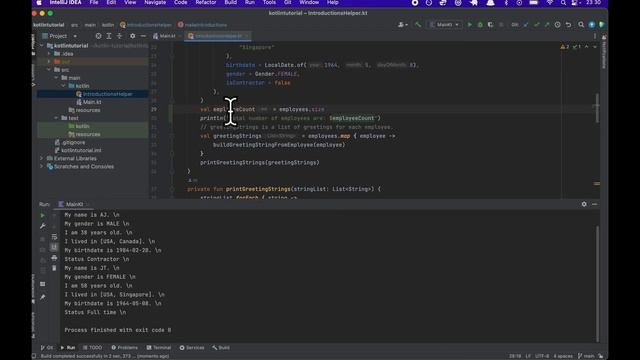Click the Run console vertical scrollbar
Image resolution: width=640 pixels, height=360 pixels.
pyautogui.click(x=598, y=283)
